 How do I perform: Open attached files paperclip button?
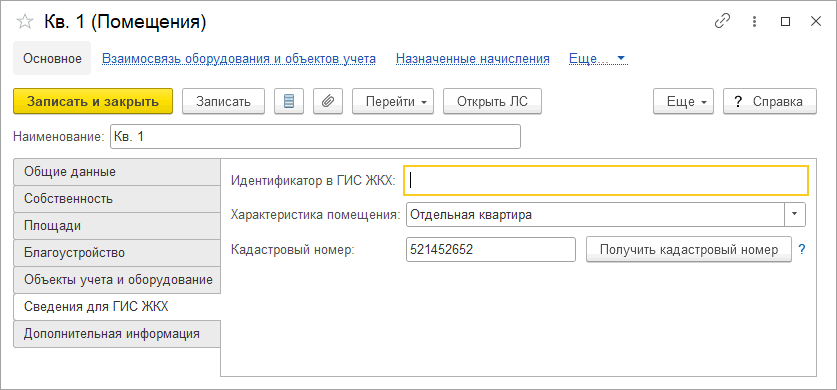328,101
